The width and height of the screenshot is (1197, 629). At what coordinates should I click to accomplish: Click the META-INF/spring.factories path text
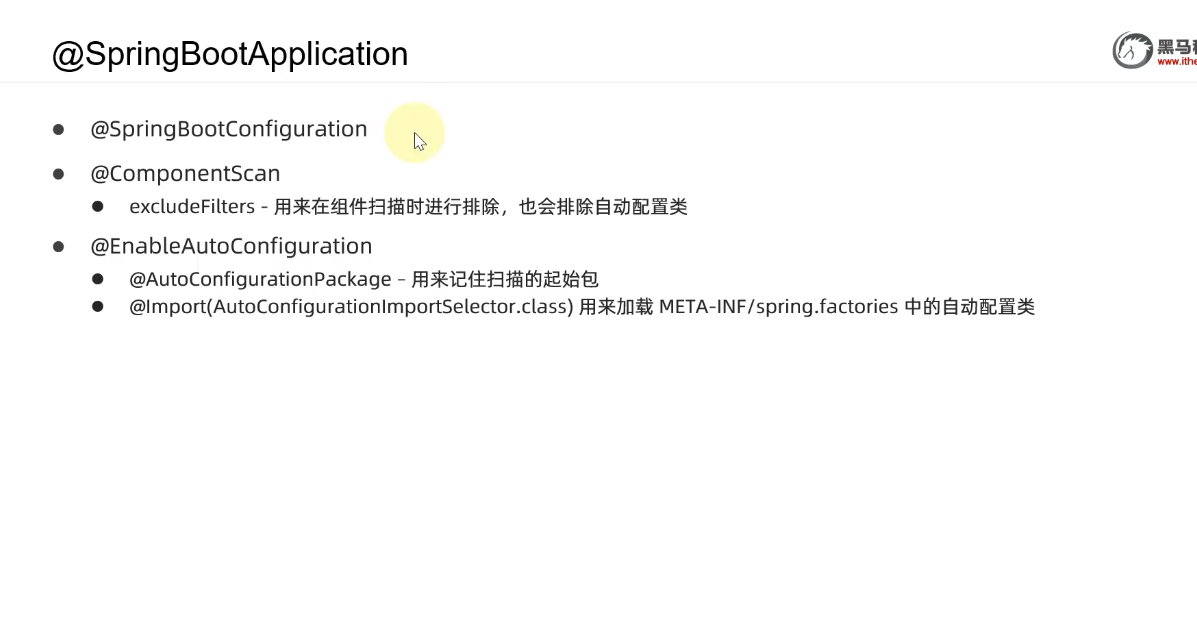coord(778,307)
